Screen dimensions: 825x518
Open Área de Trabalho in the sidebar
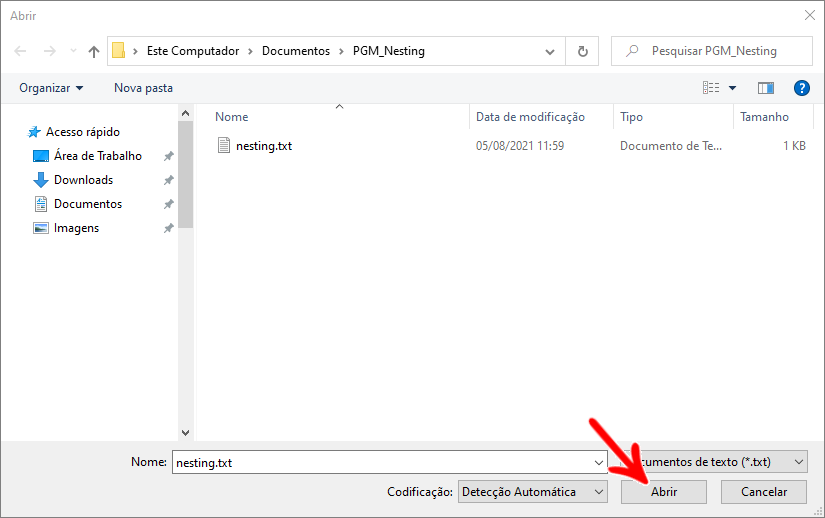tap(88, 156)
